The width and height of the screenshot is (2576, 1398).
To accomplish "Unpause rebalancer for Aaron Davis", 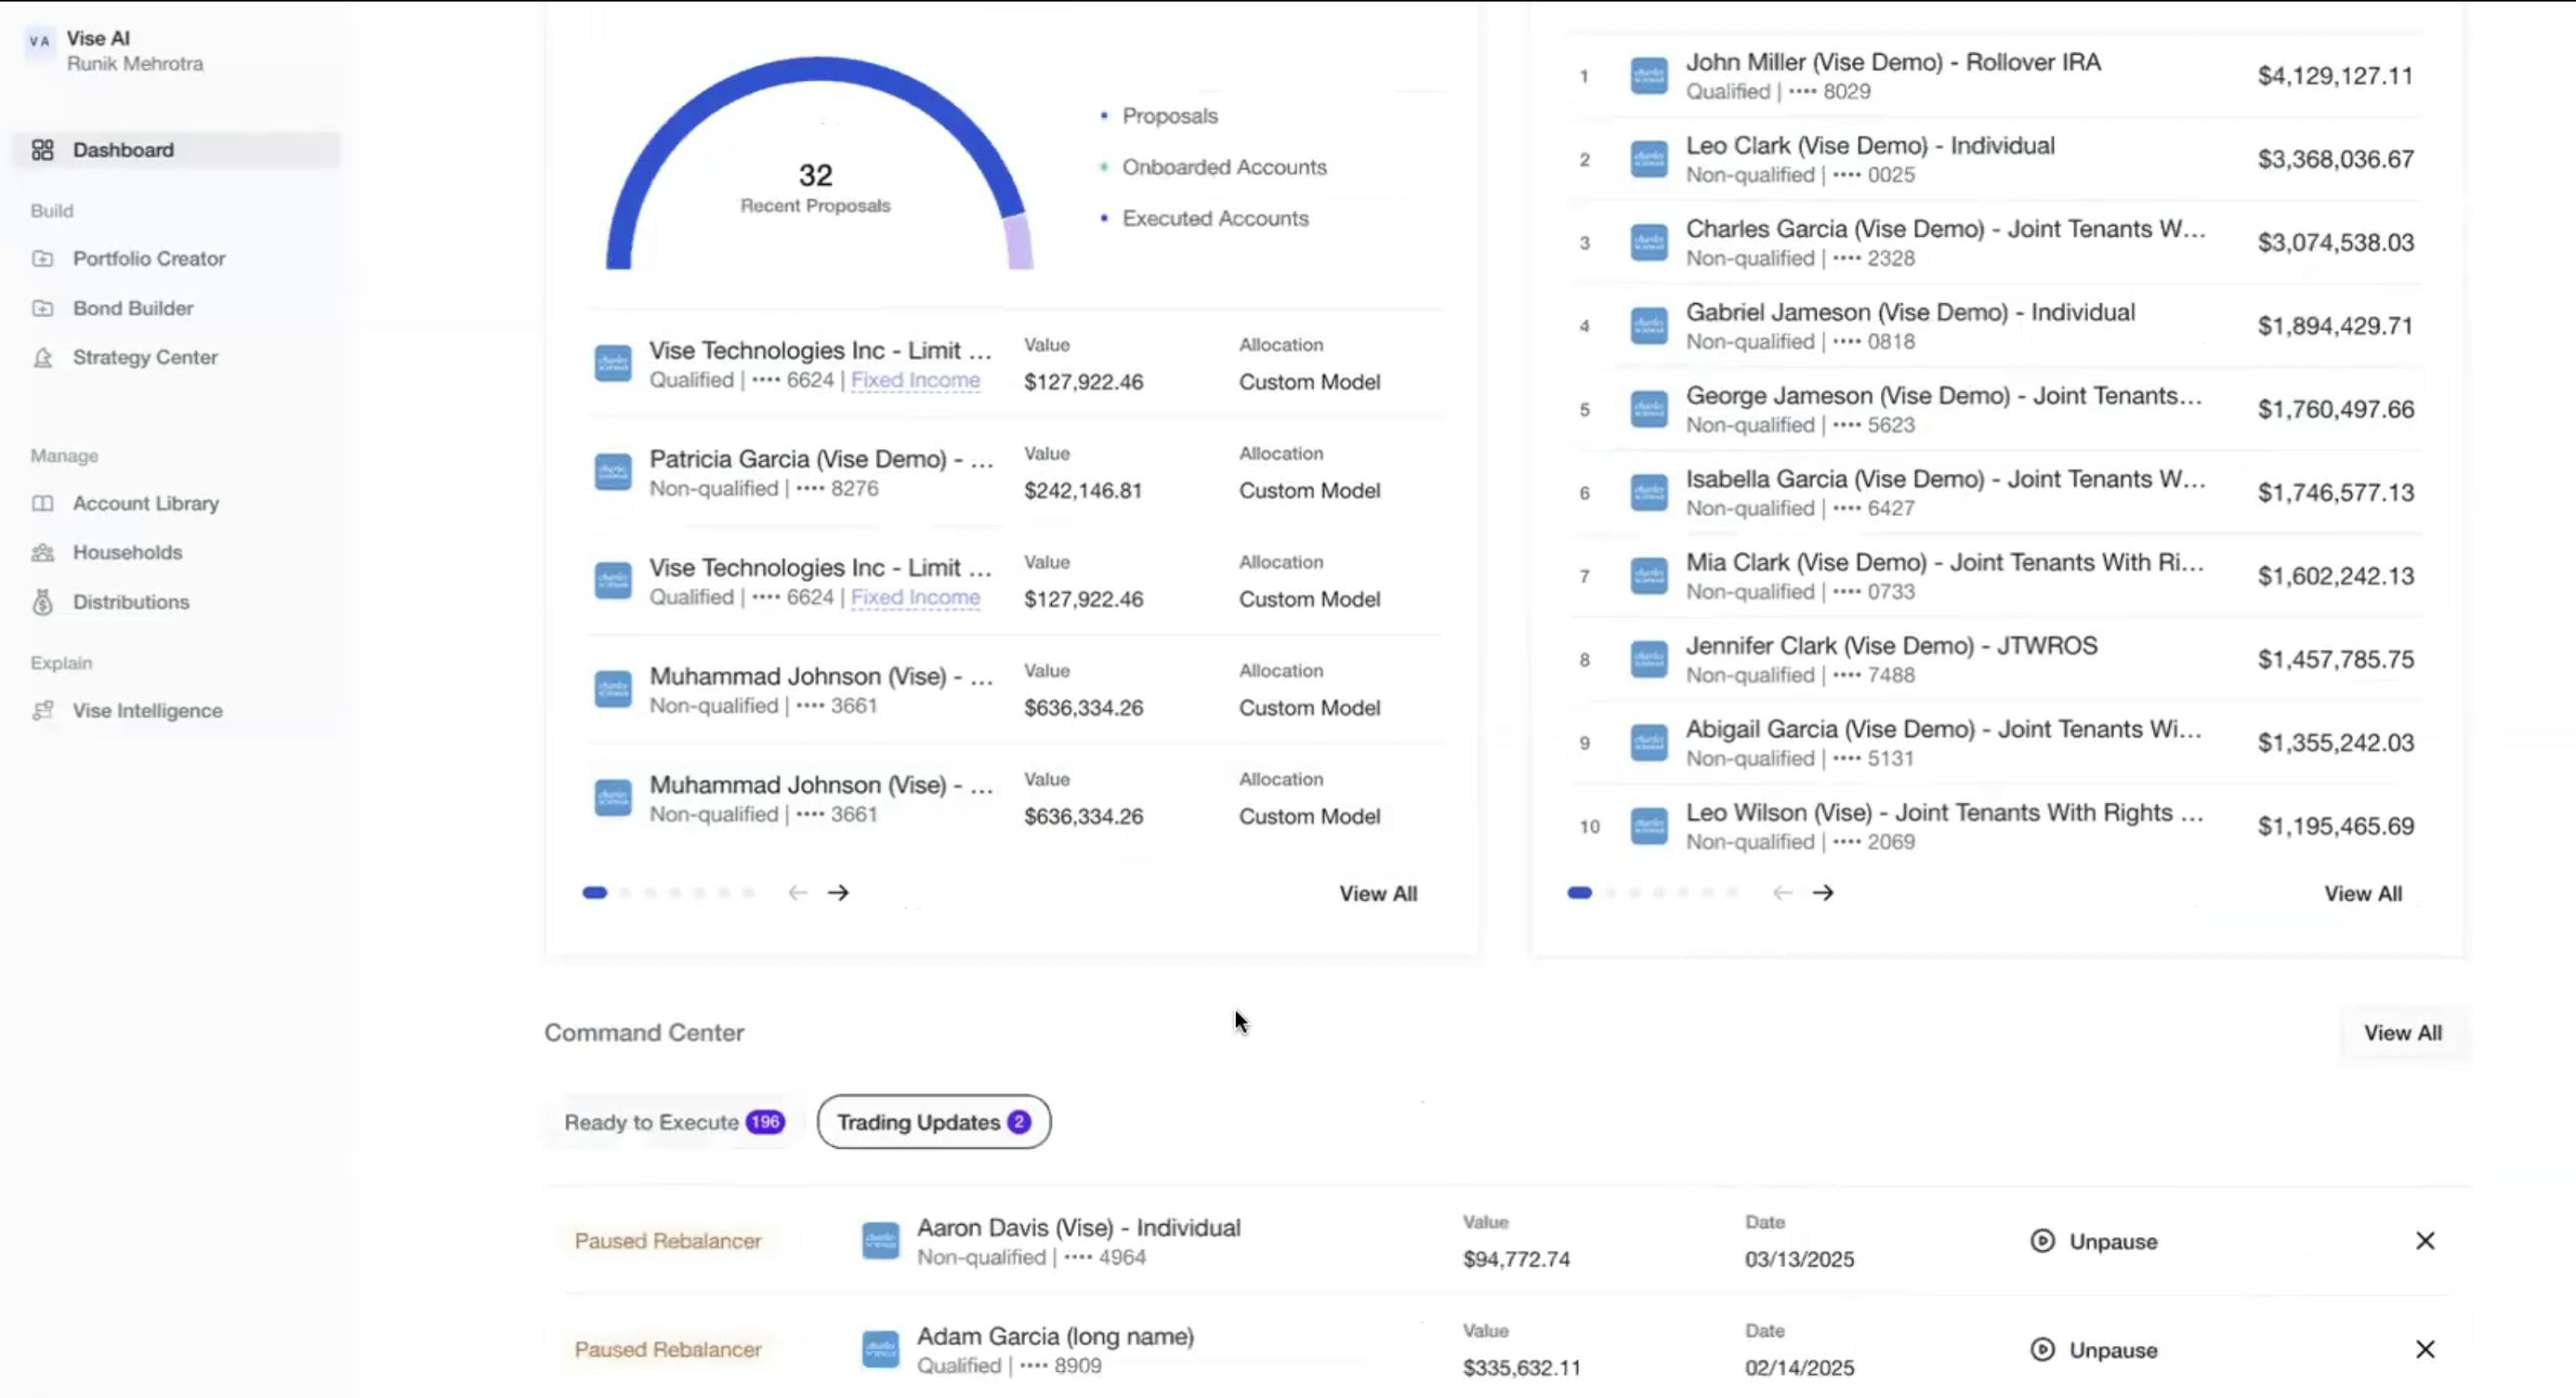I will pyautogui.click(x=2094, y=1241).
